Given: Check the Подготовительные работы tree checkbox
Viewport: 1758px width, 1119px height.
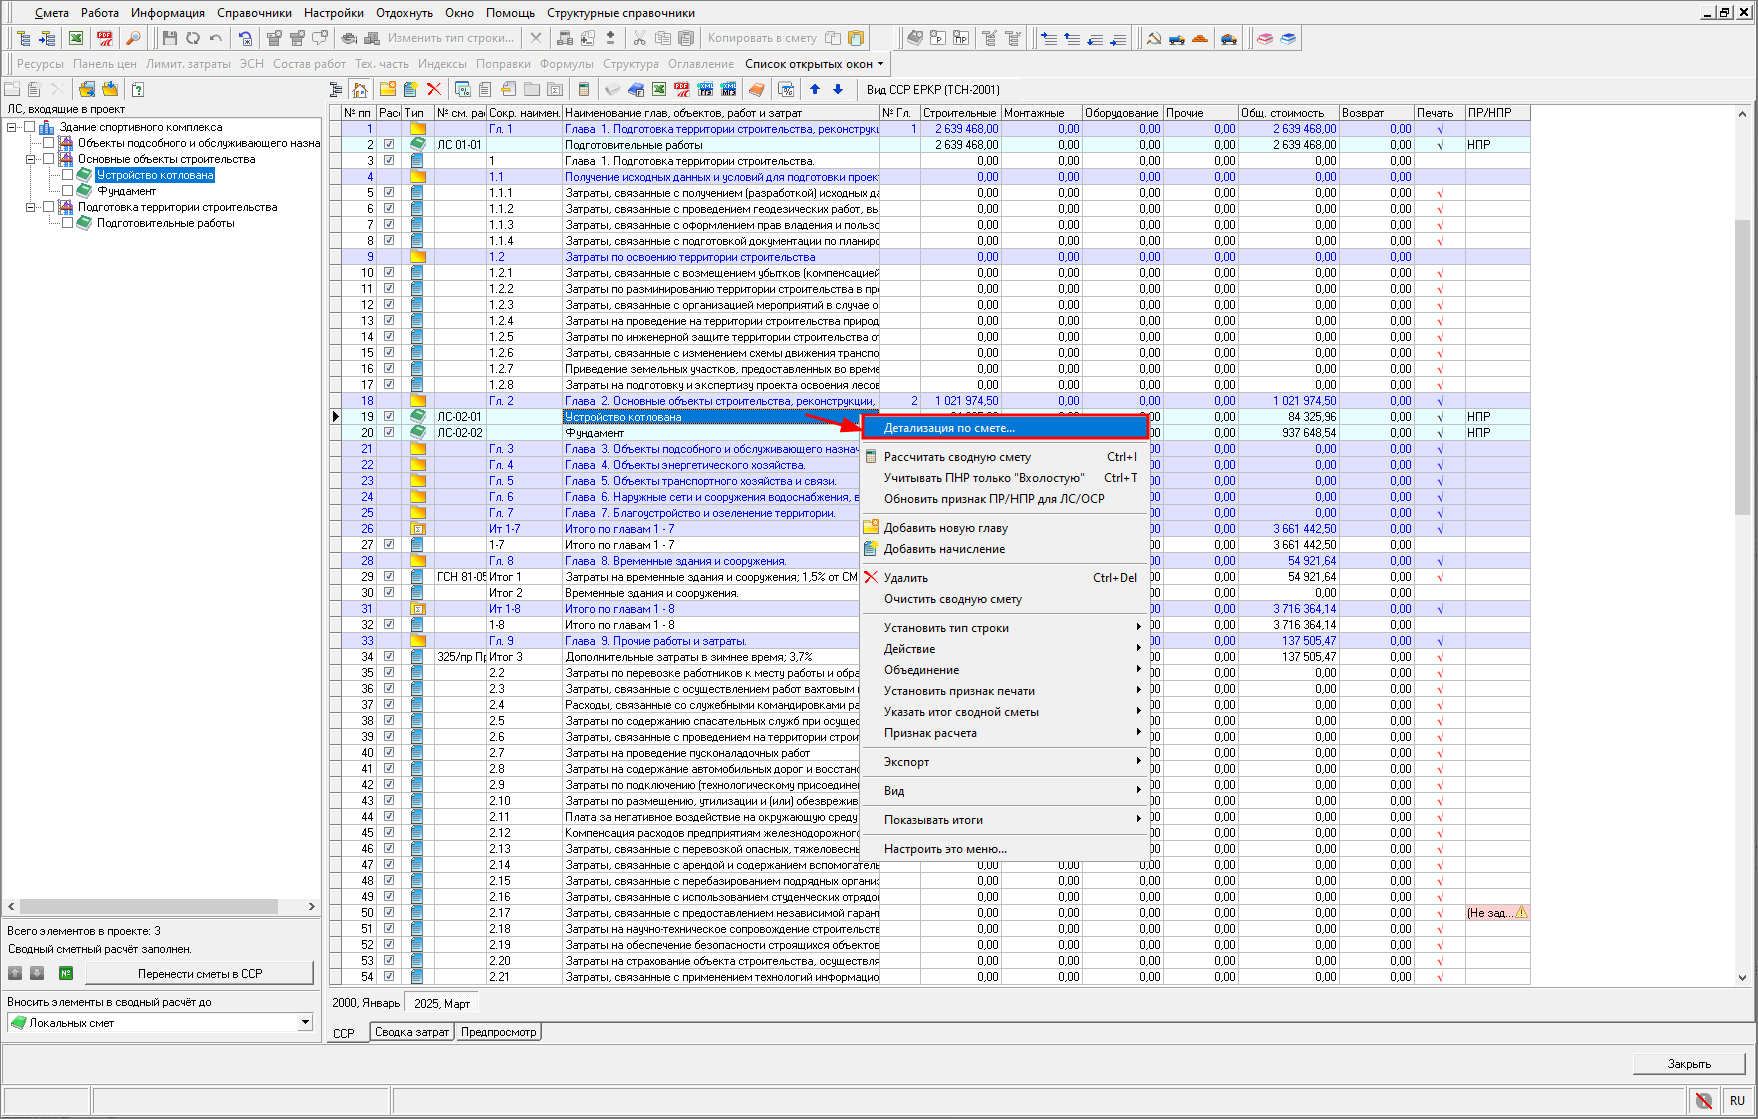Looking at the screenshot, I should 68,223.
